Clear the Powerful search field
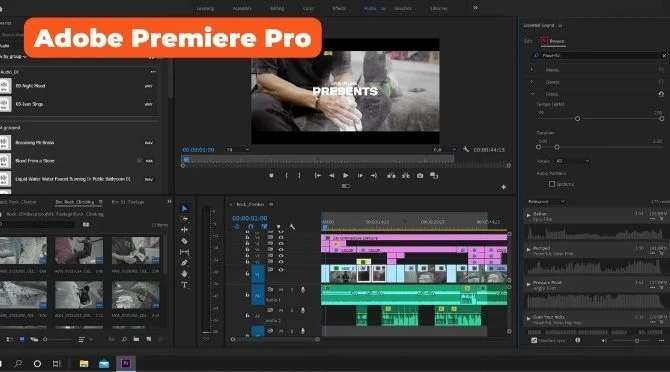 [x=664, y=56]
